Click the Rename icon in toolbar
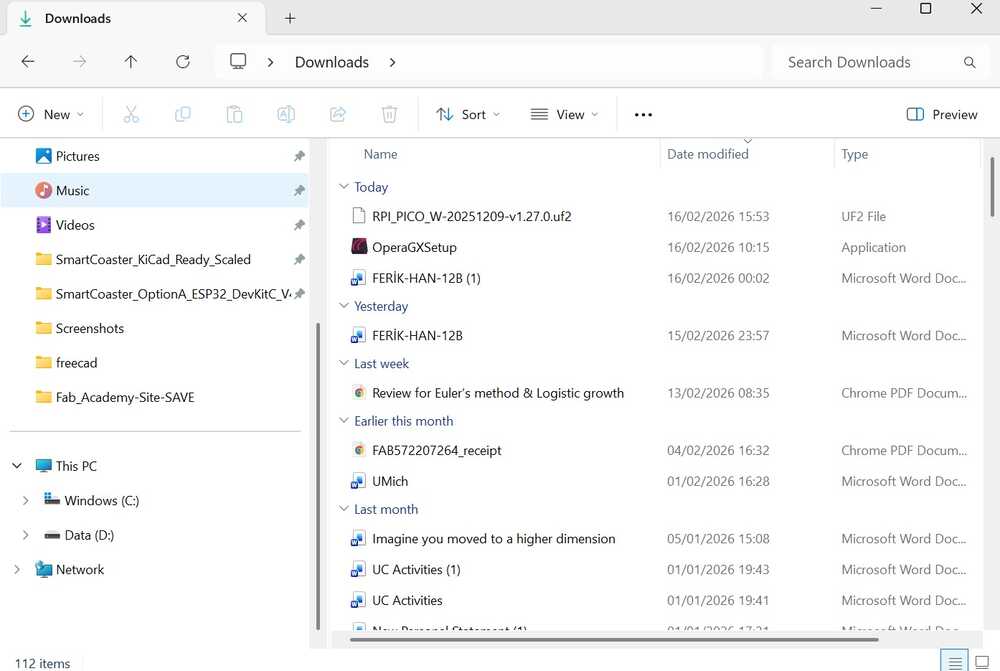 [x=286, y=115]
